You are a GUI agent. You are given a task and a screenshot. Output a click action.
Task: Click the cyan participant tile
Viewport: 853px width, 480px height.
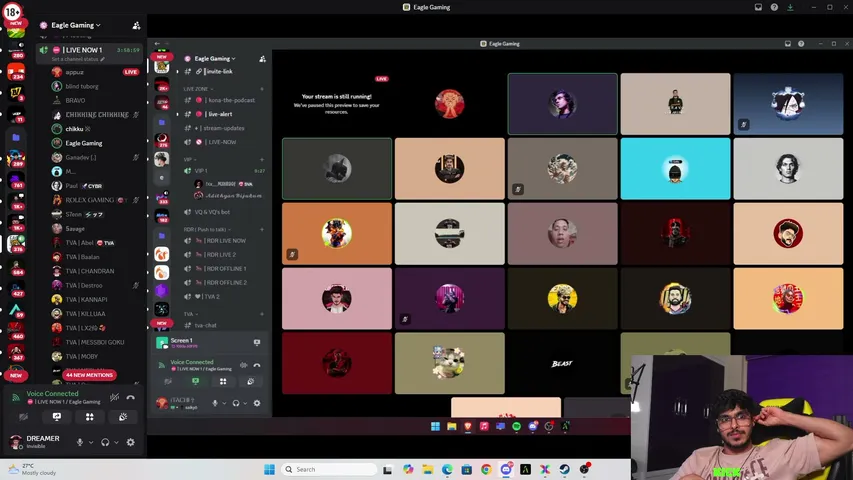[x=675, y=169]
